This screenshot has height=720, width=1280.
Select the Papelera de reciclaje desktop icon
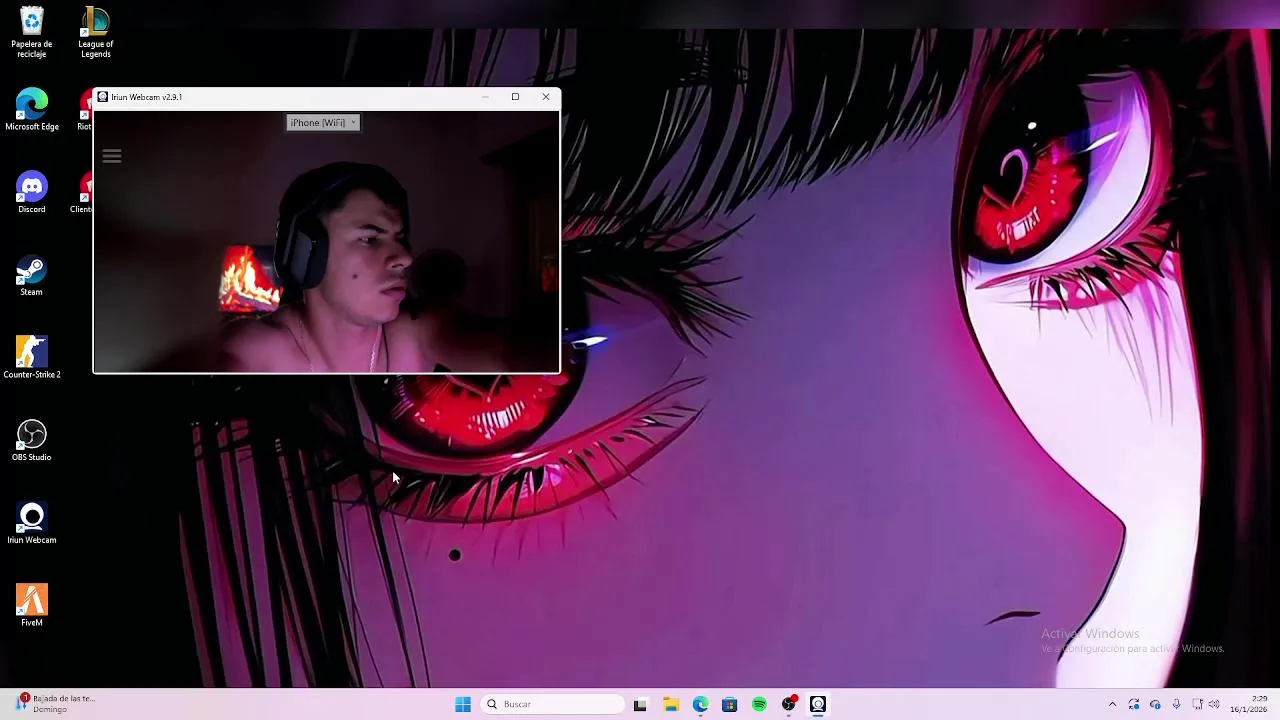[x=31, y=33]
